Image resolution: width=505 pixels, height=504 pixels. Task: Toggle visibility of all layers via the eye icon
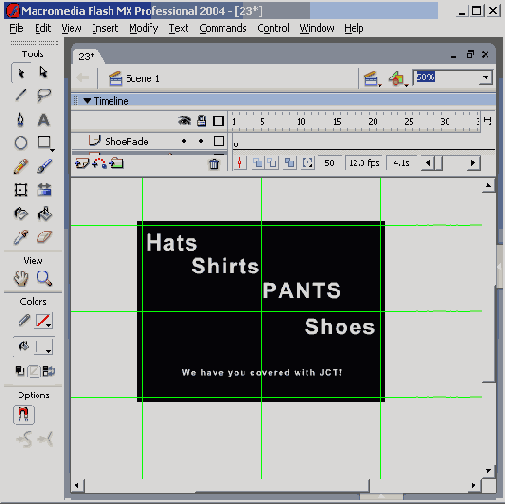[x=184, y=121]
